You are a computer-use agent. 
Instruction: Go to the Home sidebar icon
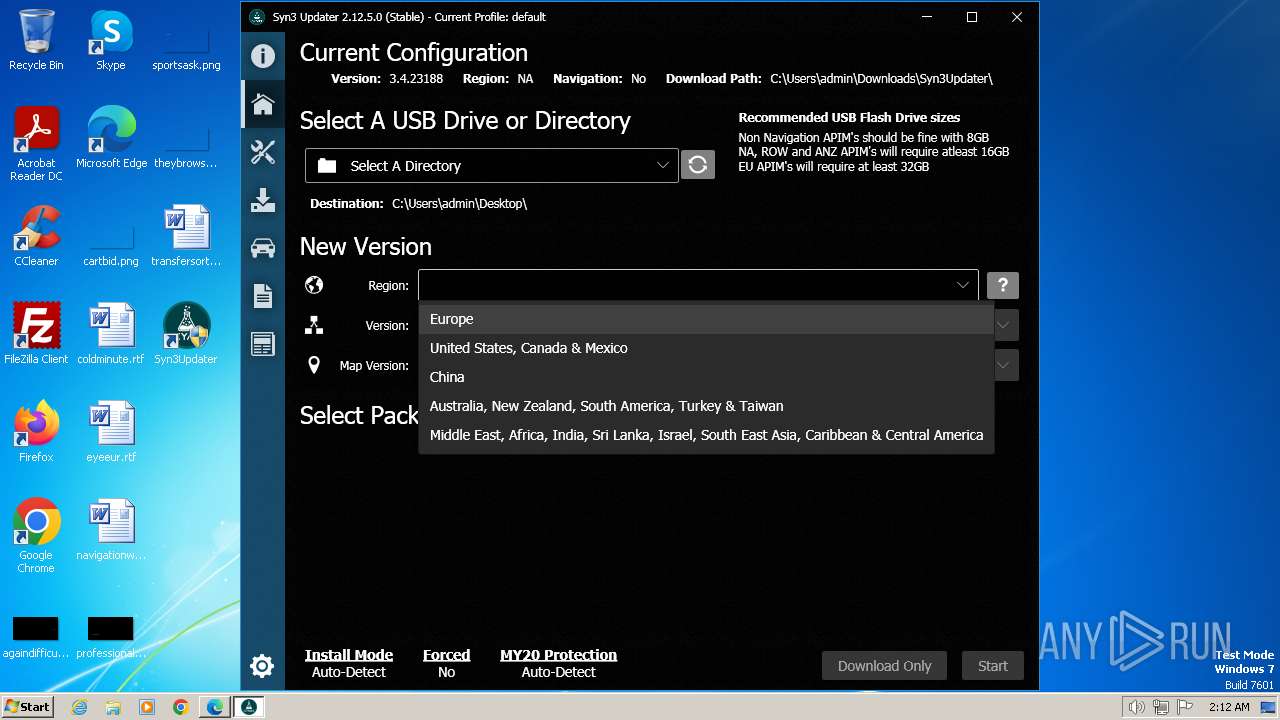tap(262, 104)
